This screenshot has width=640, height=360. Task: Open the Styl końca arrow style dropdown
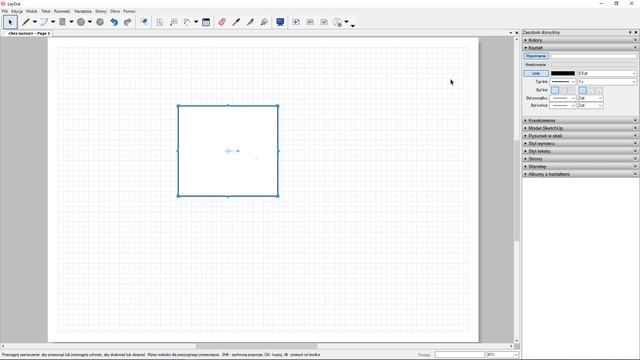pos(563,106)
